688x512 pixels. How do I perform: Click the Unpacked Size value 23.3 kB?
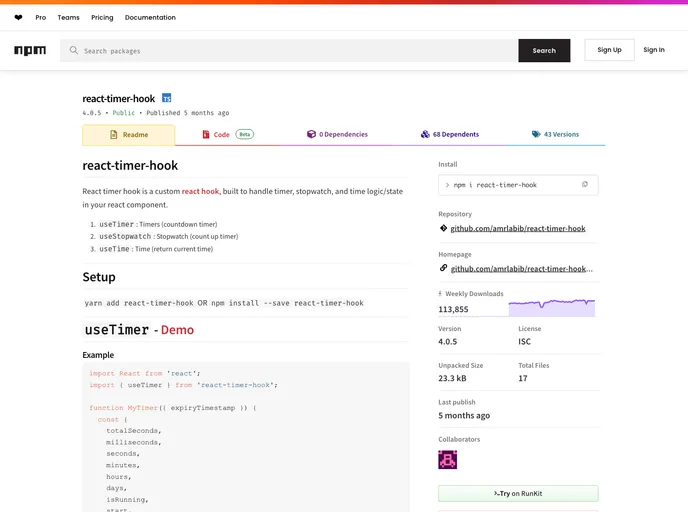click(x=452, y=378)
